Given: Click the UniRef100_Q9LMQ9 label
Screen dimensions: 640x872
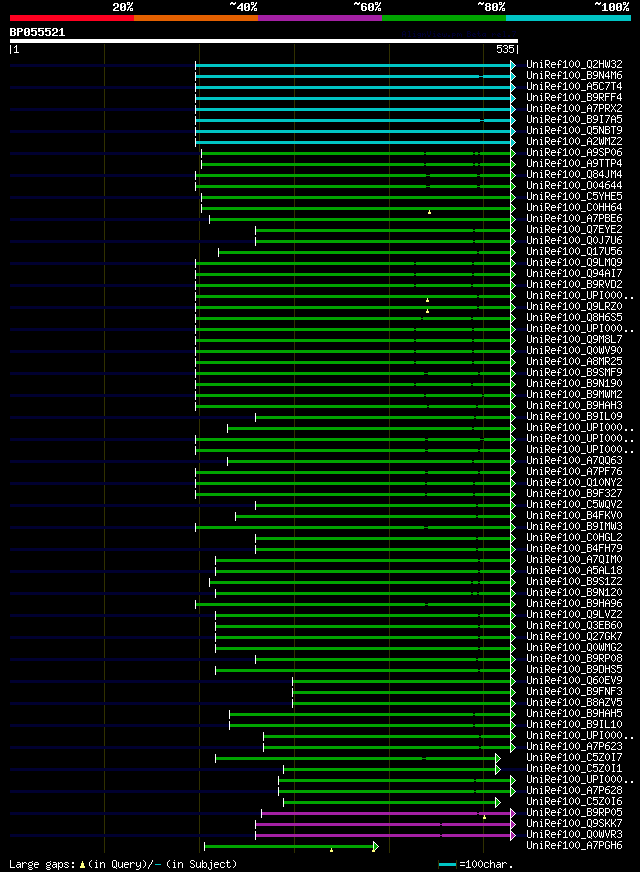Looking at the screenshot, I should click(x=574, y=262).
